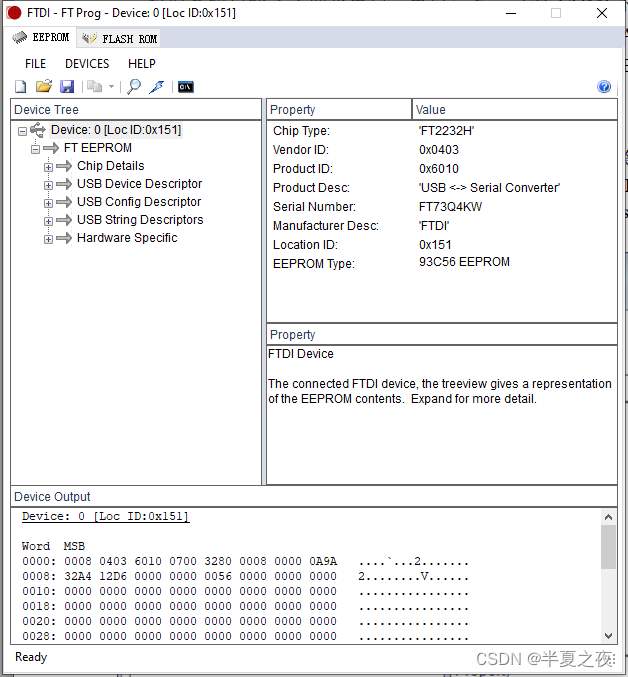This screenshot has width=628, height=677.
Task: Click the Device Output scroll down arrow
Action: (608, 636)
